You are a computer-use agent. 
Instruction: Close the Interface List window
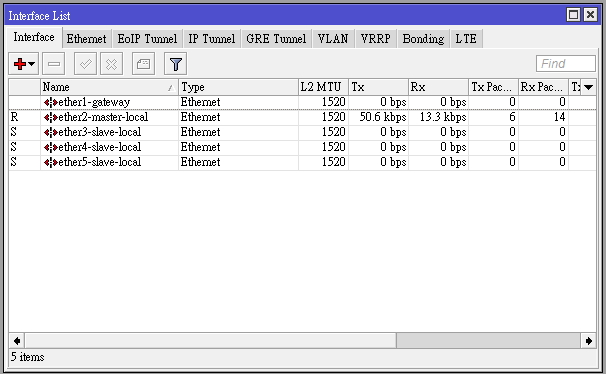pyautogui.click(x=590, y=15)
